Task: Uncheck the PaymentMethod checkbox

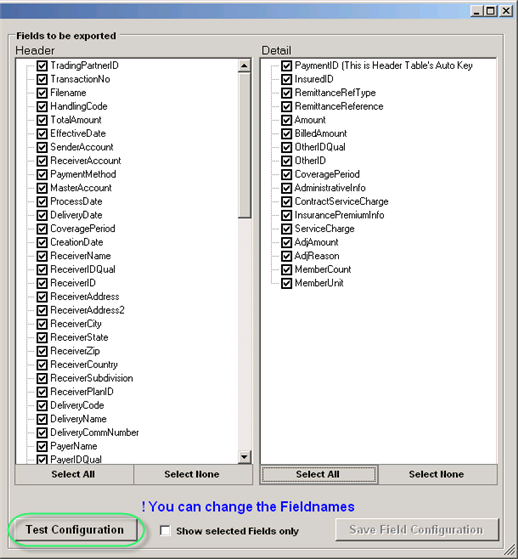Action: pyautogui.click(x=42, y=174)
